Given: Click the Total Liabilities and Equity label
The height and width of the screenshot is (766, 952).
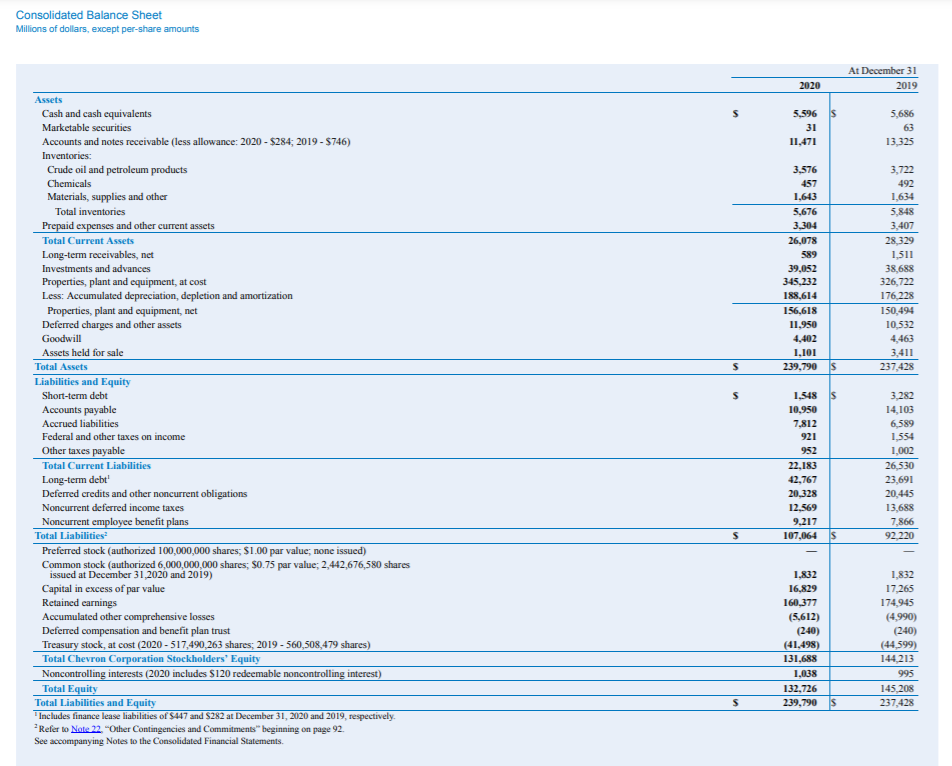Looking at the screenshot, I should click(x=95, y=703).
